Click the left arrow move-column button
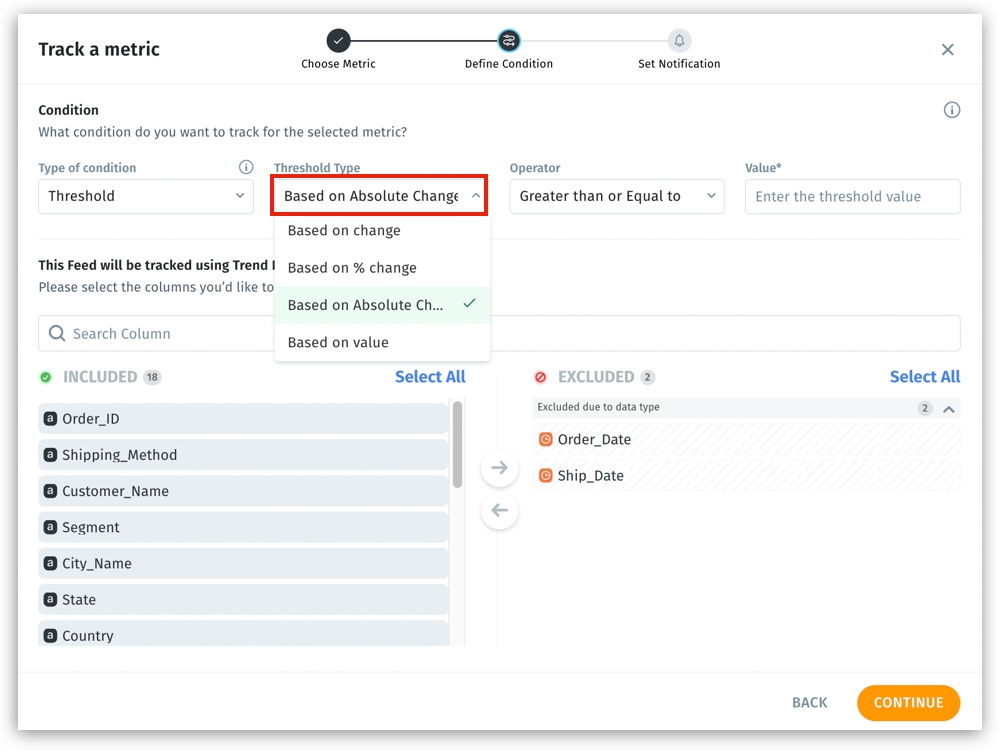1000x752 pixels. (499, 511)
